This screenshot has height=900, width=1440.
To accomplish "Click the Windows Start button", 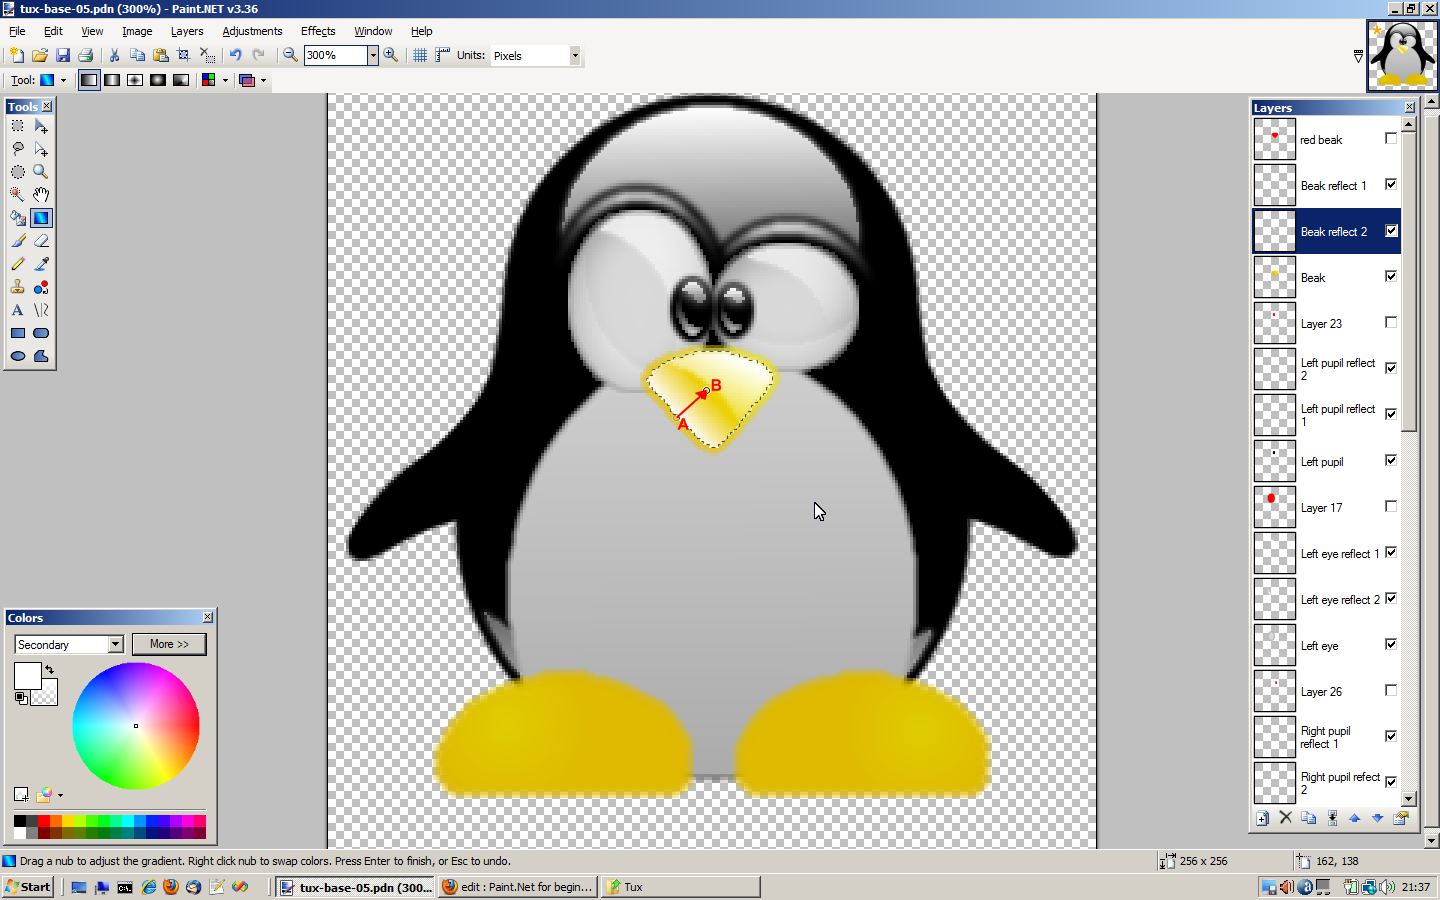I will click(x=27, y=887).
